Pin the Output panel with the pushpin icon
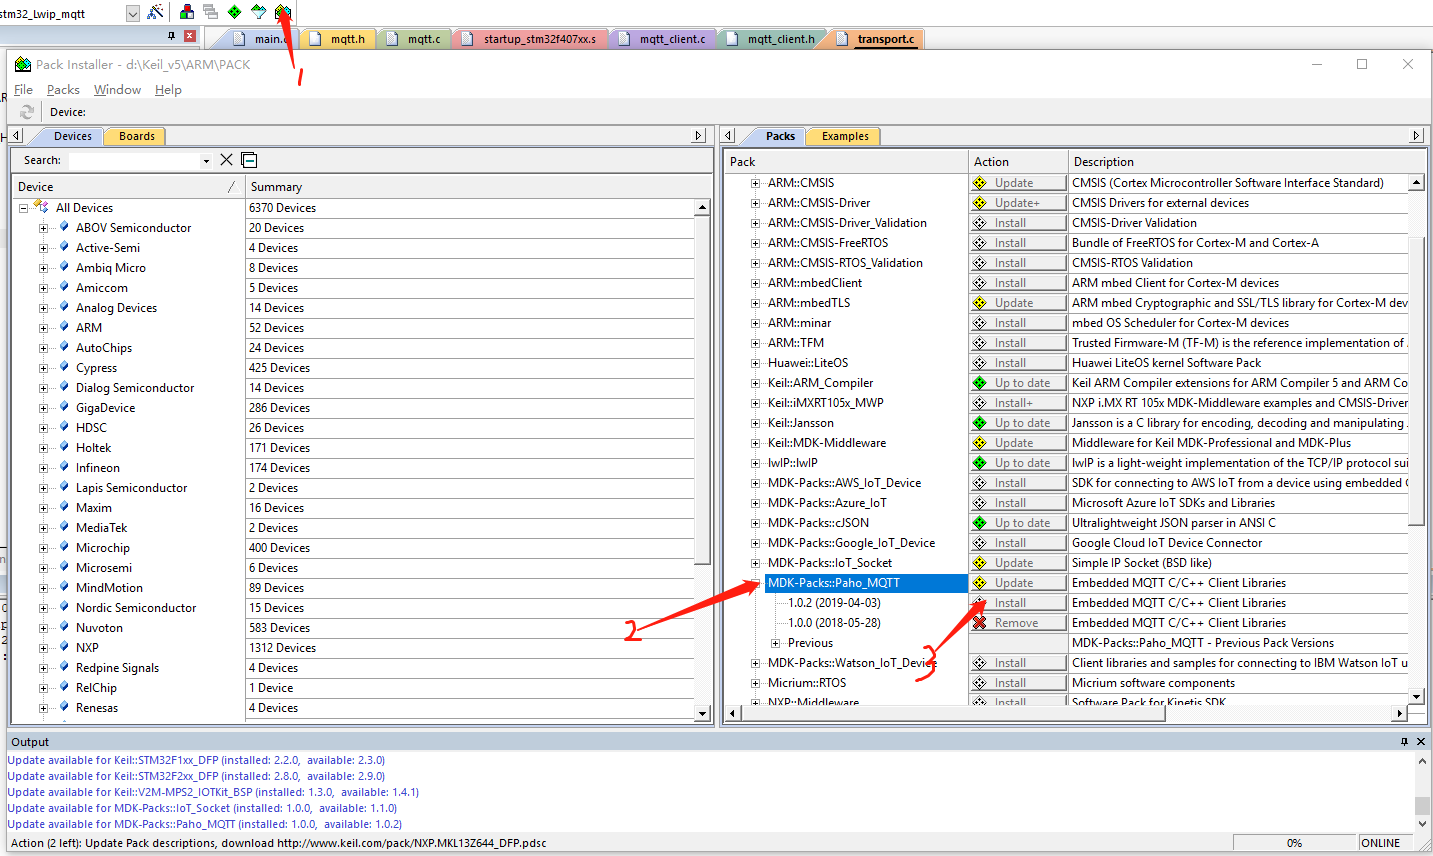 tap(1406, 741)
